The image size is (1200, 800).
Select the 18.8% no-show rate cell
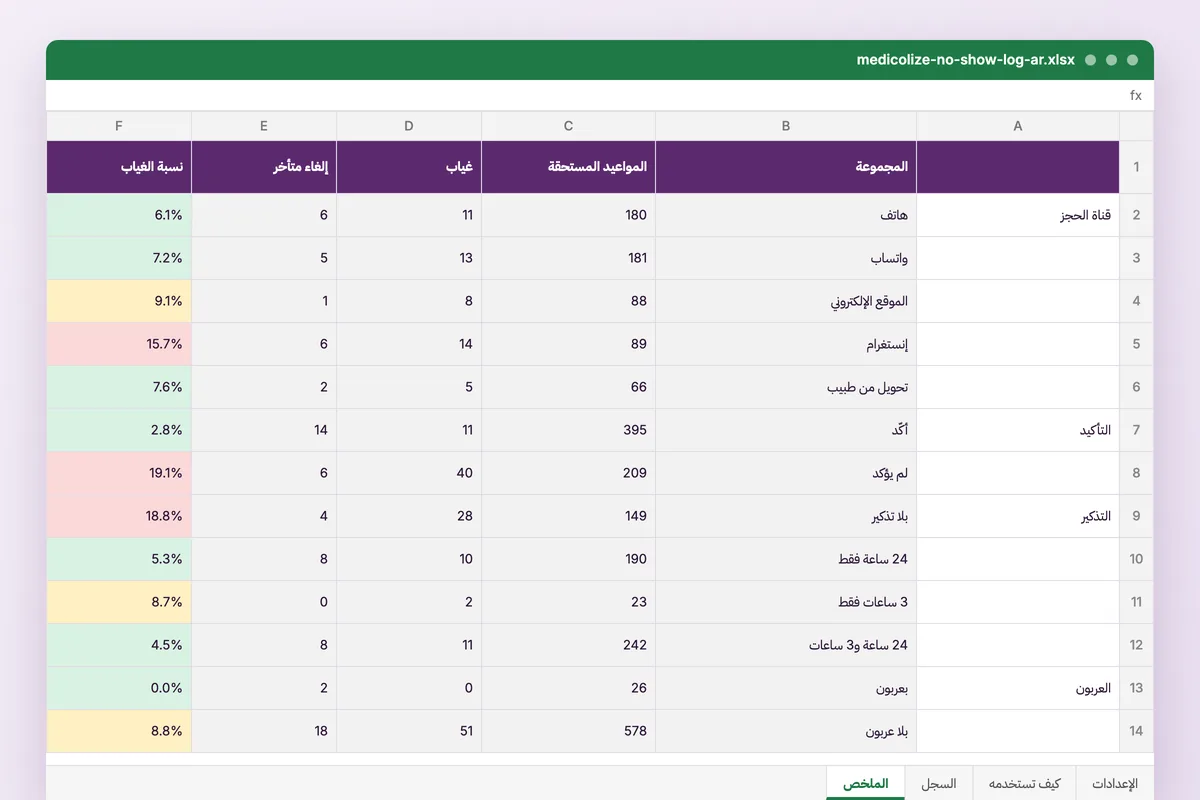[x=119, y=516]
